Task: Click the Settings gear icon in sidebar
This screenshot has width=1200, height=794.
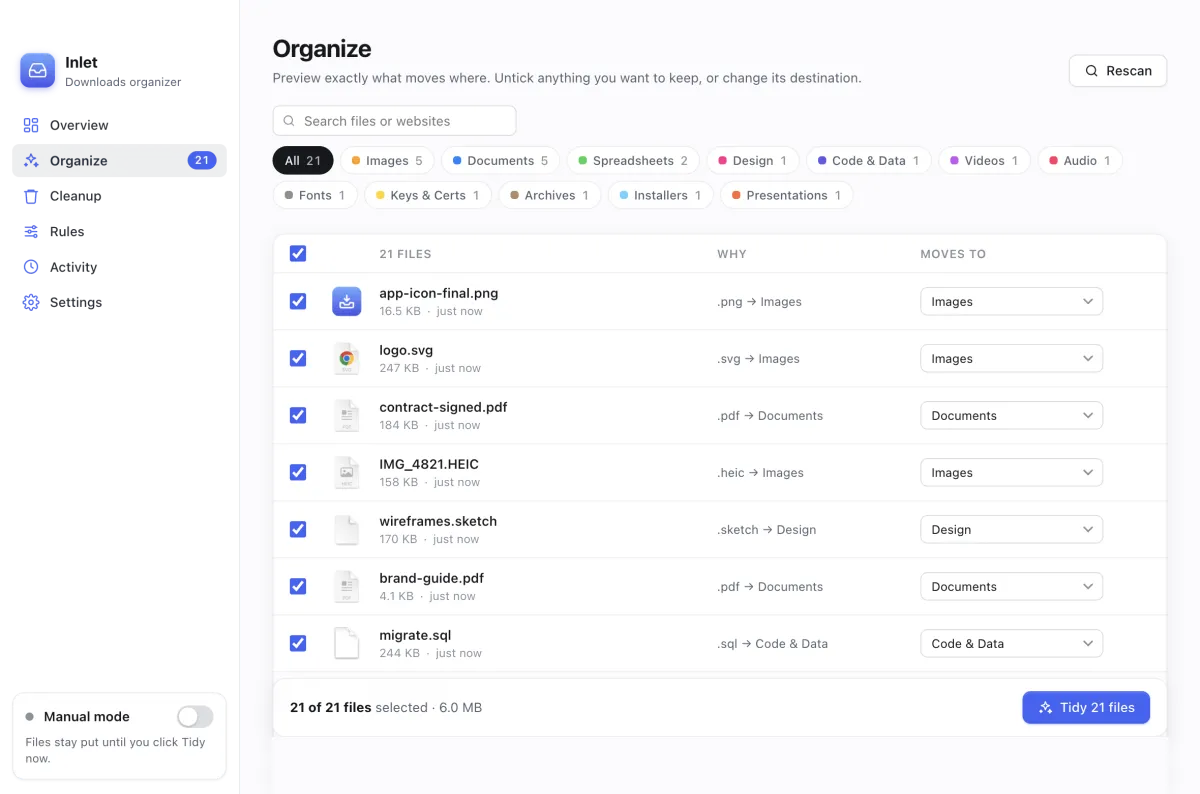Action: (31, 302)
